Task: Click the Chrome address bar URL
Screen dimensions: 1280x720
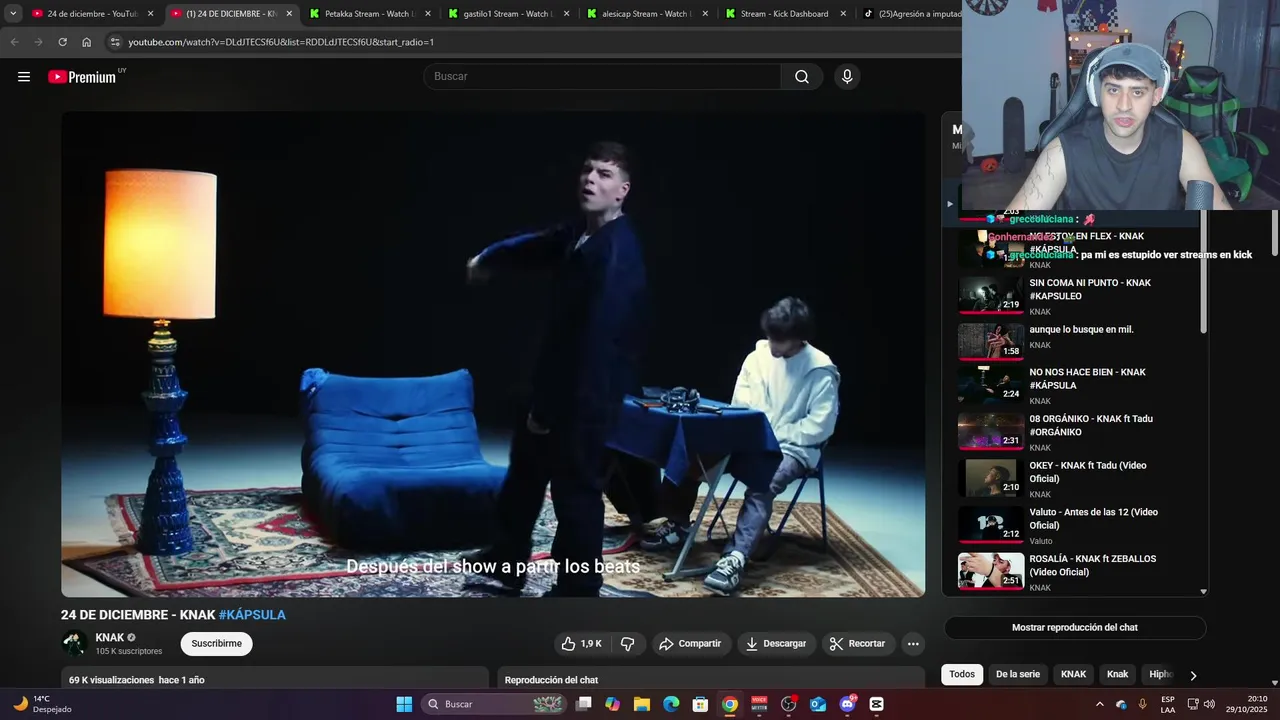Action: tap(281, 42)
